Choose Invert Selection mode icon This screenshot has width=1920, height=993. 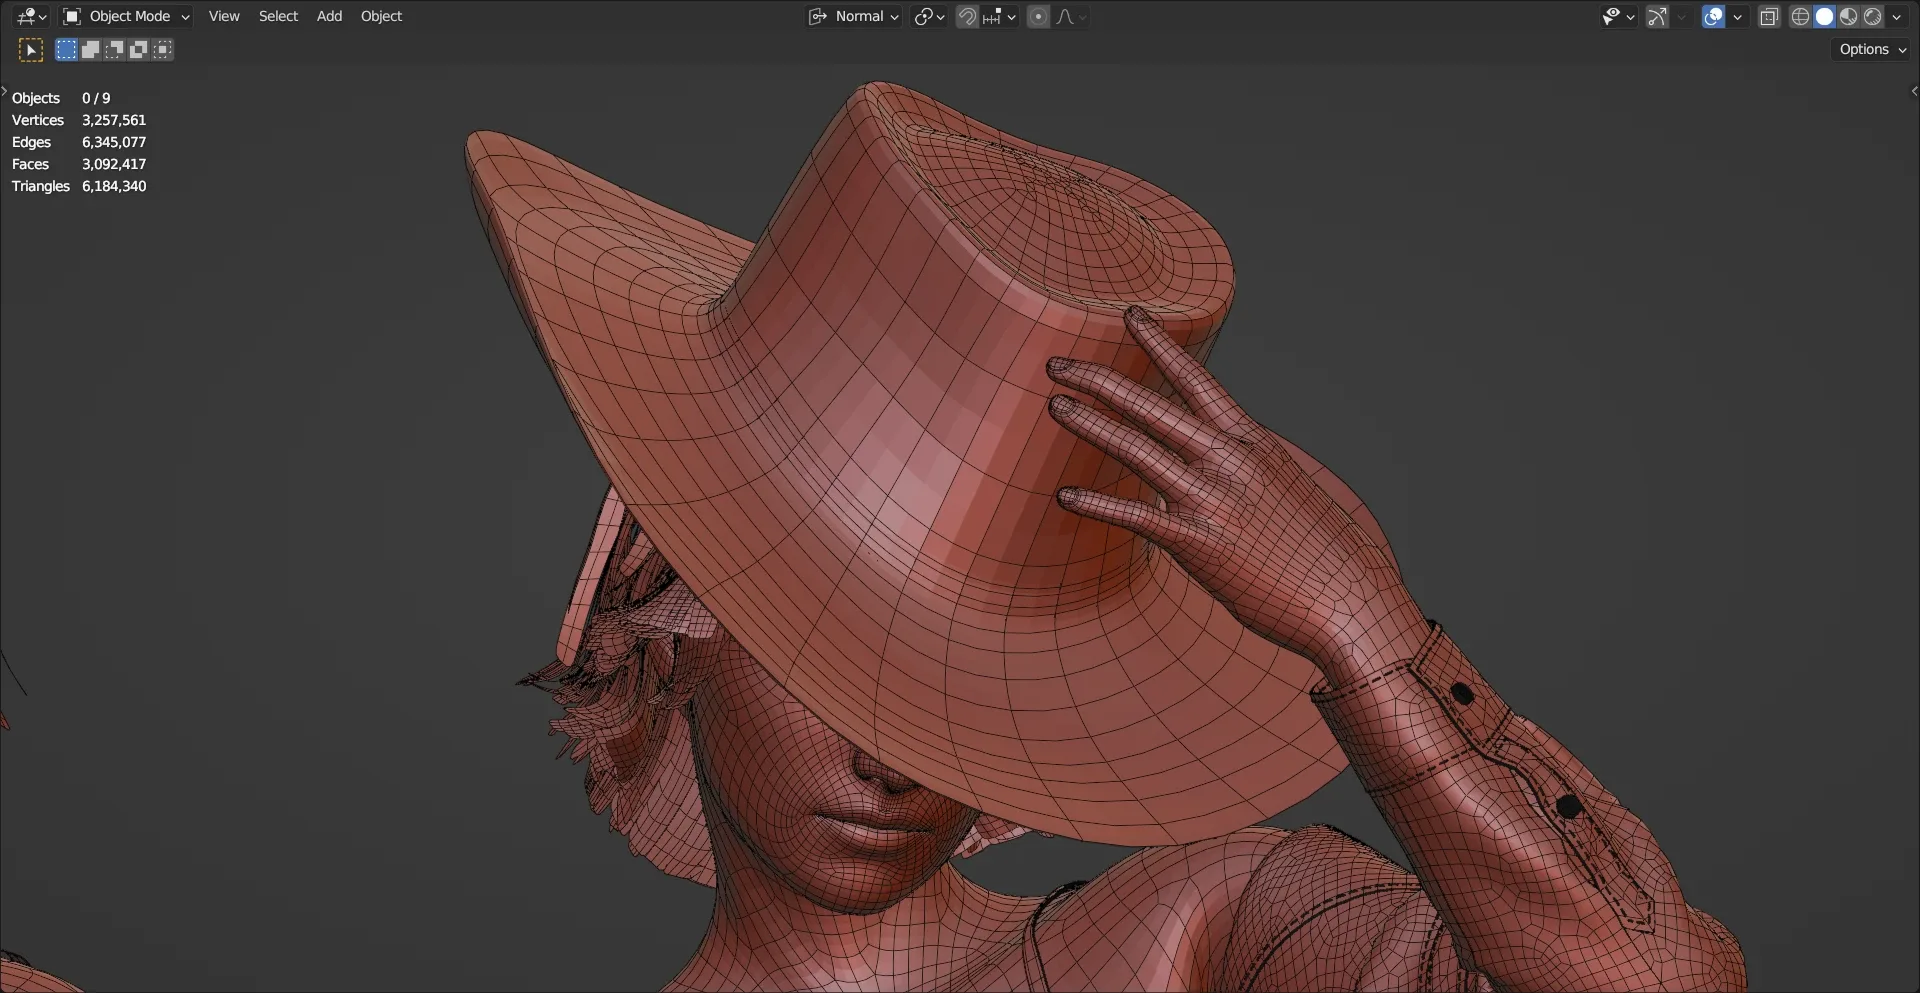click(x=138, y=49)
